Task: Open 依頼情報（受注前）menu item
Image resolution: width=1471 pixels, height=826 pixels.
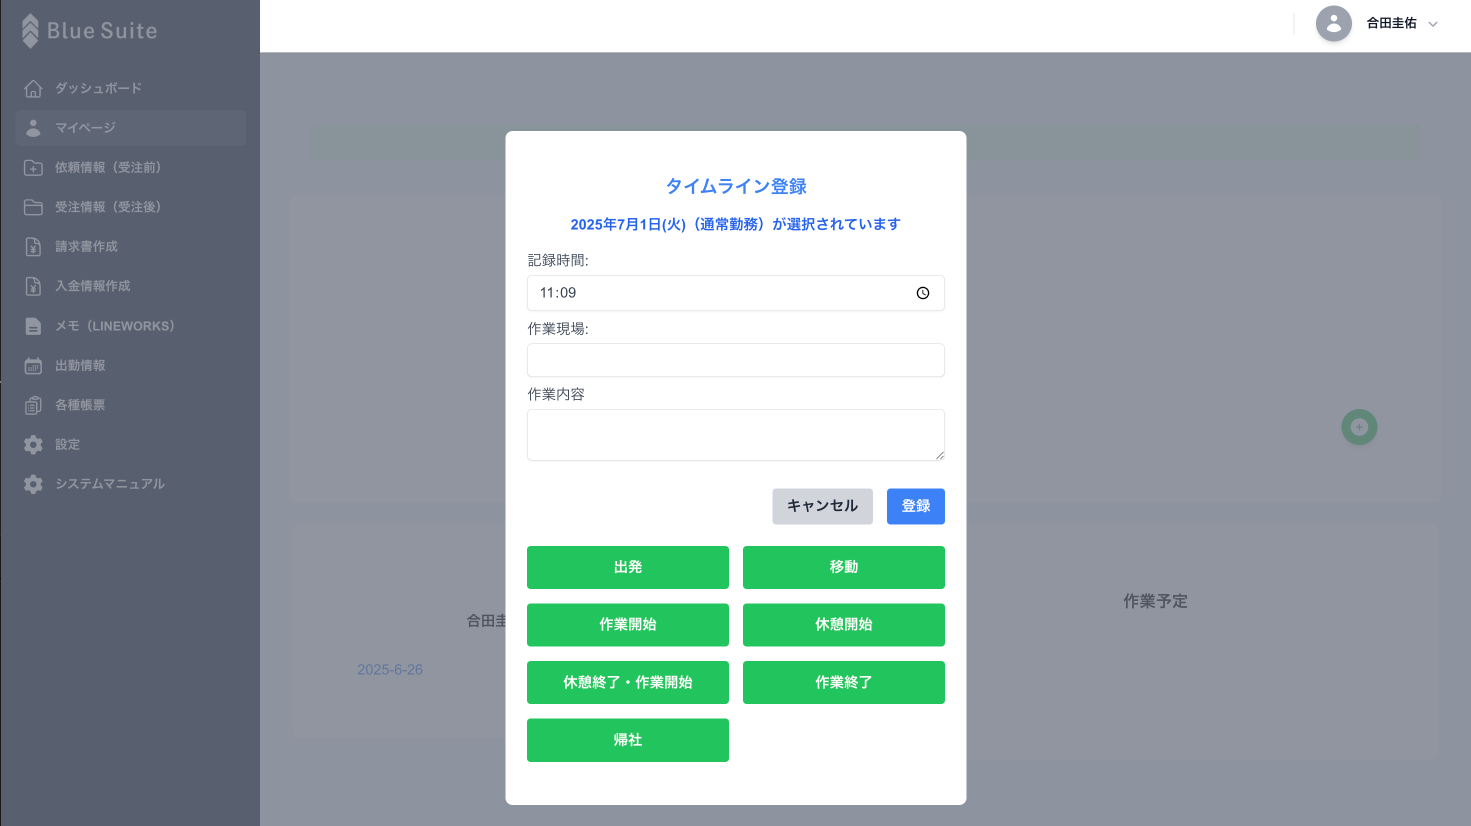Action: click(131, 167)
